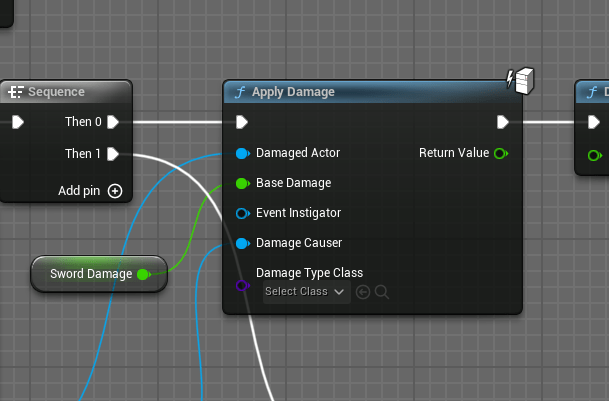
Task: Click the authority-only server icon on Apply Damage
Action: (518, 78)
